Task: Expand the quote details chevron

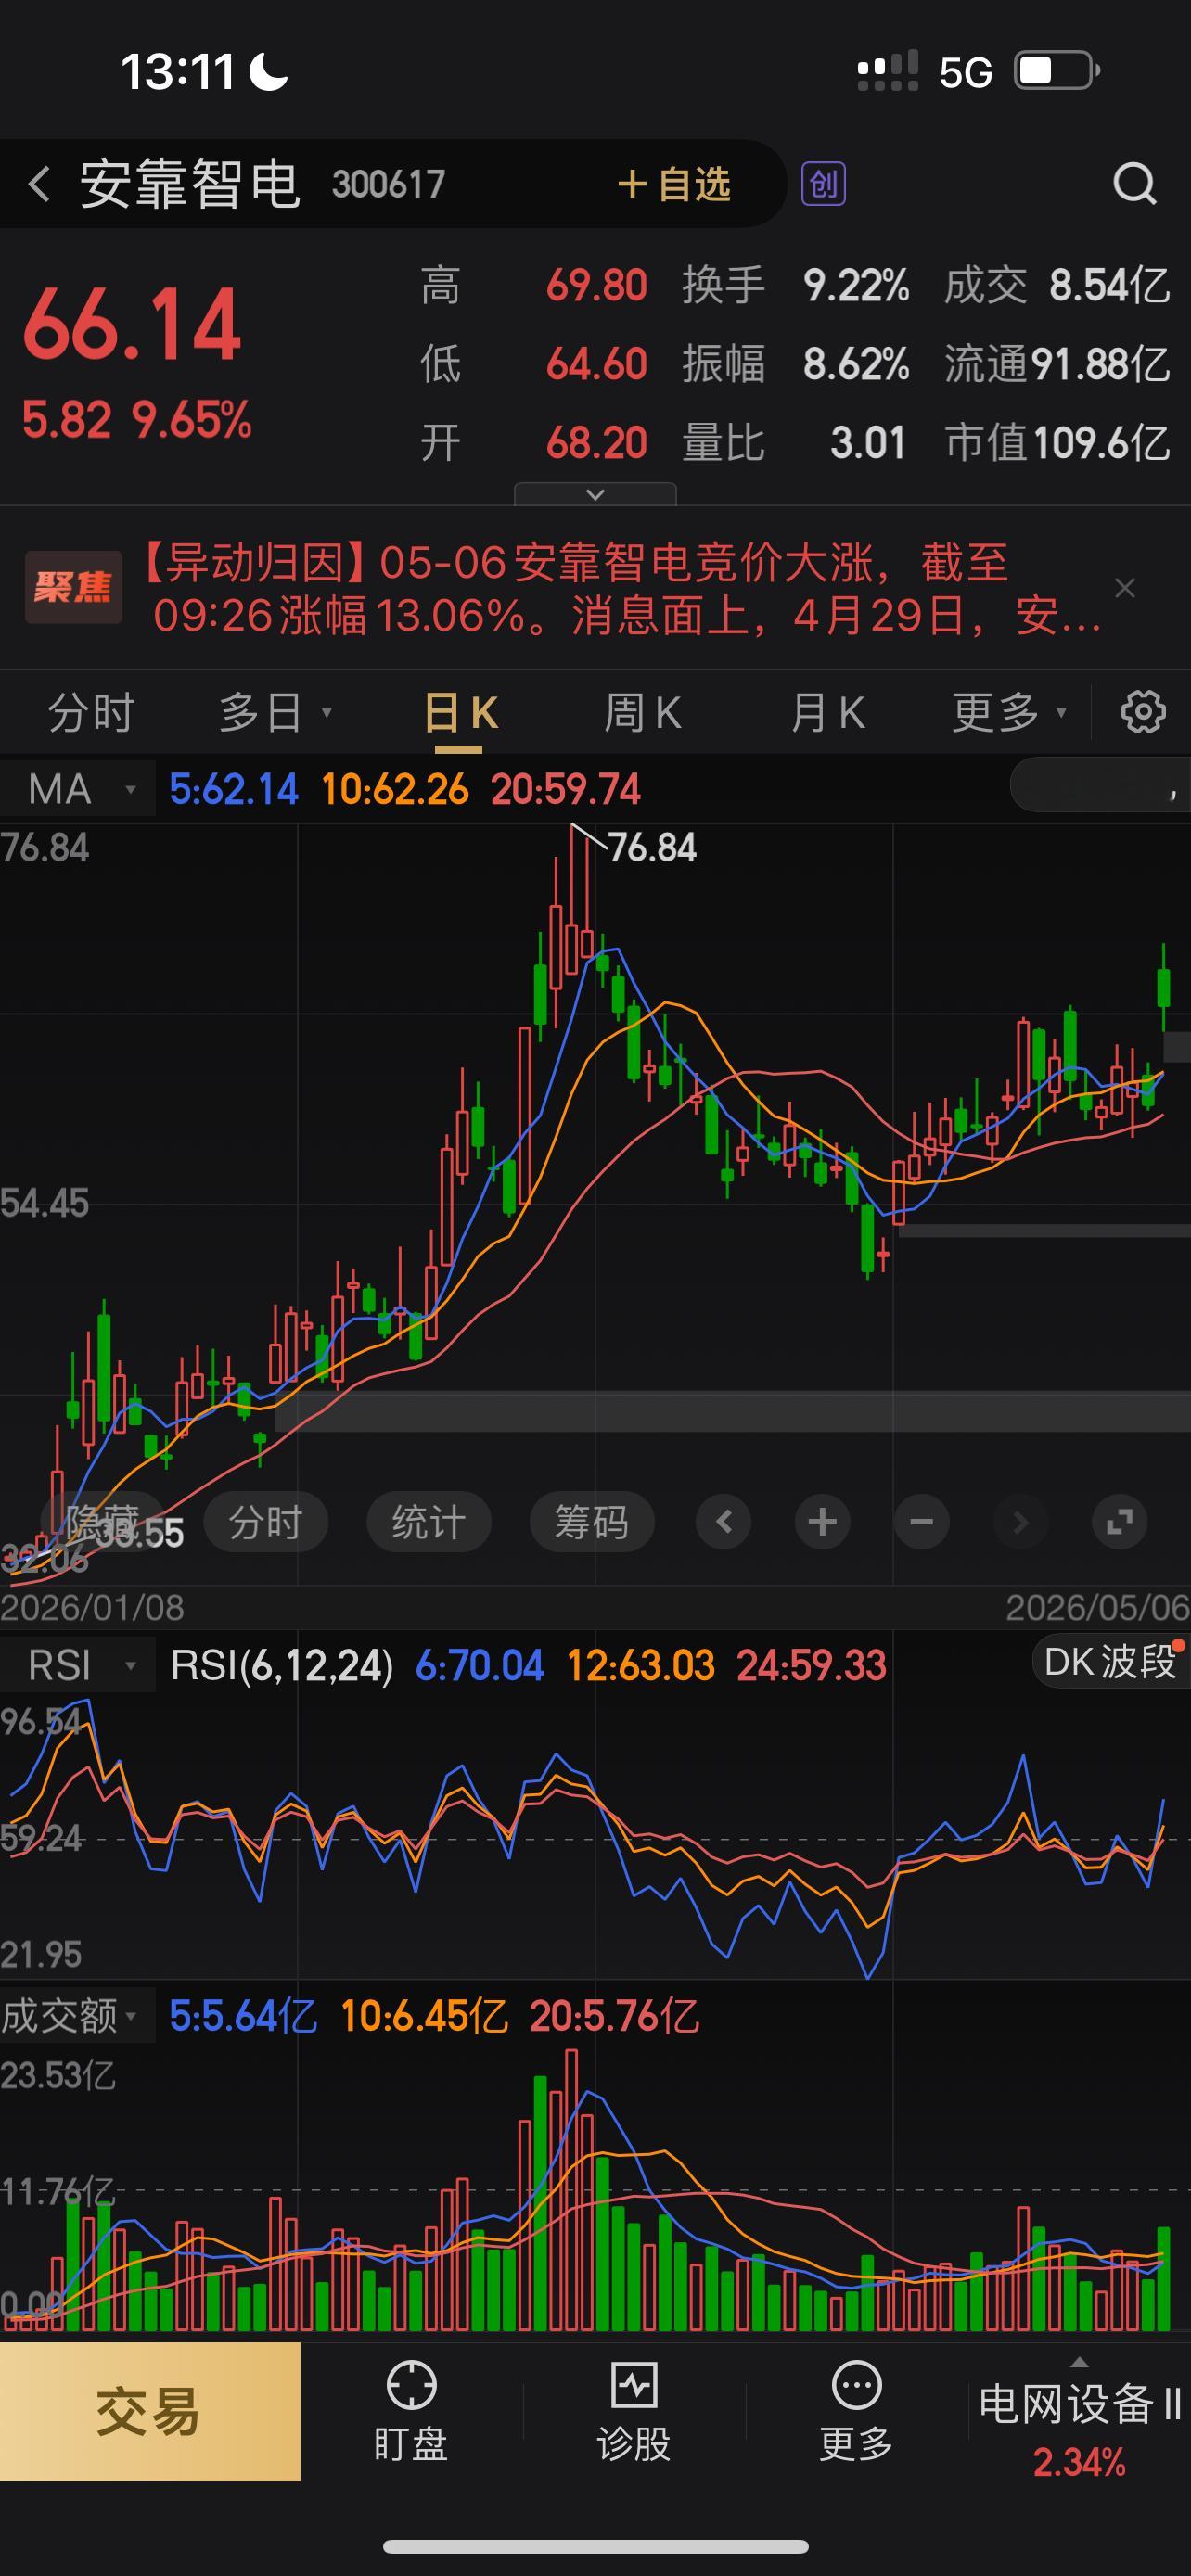Action: coord(595,494)
